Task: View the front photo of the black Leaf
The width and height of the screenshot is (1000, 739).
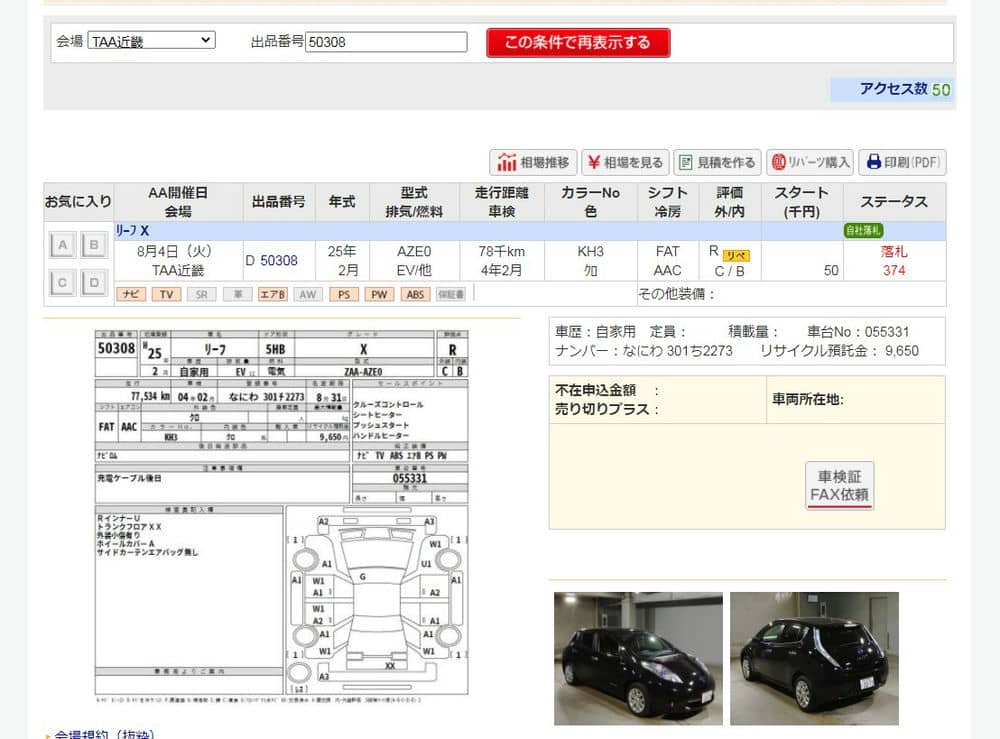Action: click(x=638, y=658)
